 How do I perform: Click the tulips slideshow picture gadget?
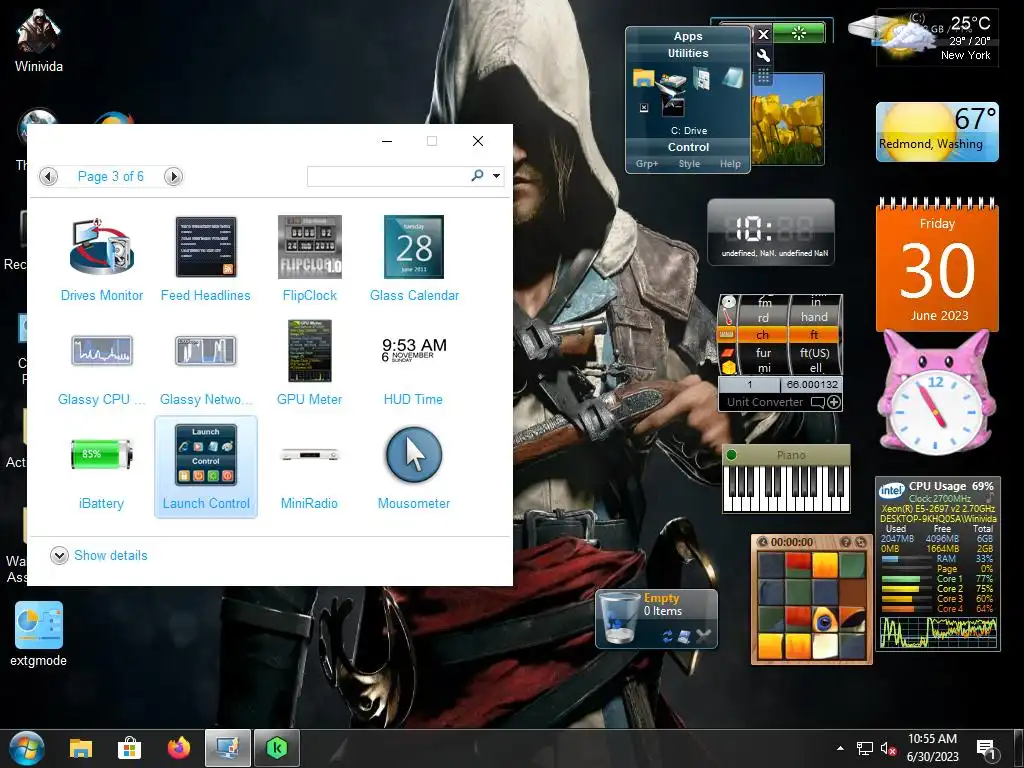tap(788, 119)
